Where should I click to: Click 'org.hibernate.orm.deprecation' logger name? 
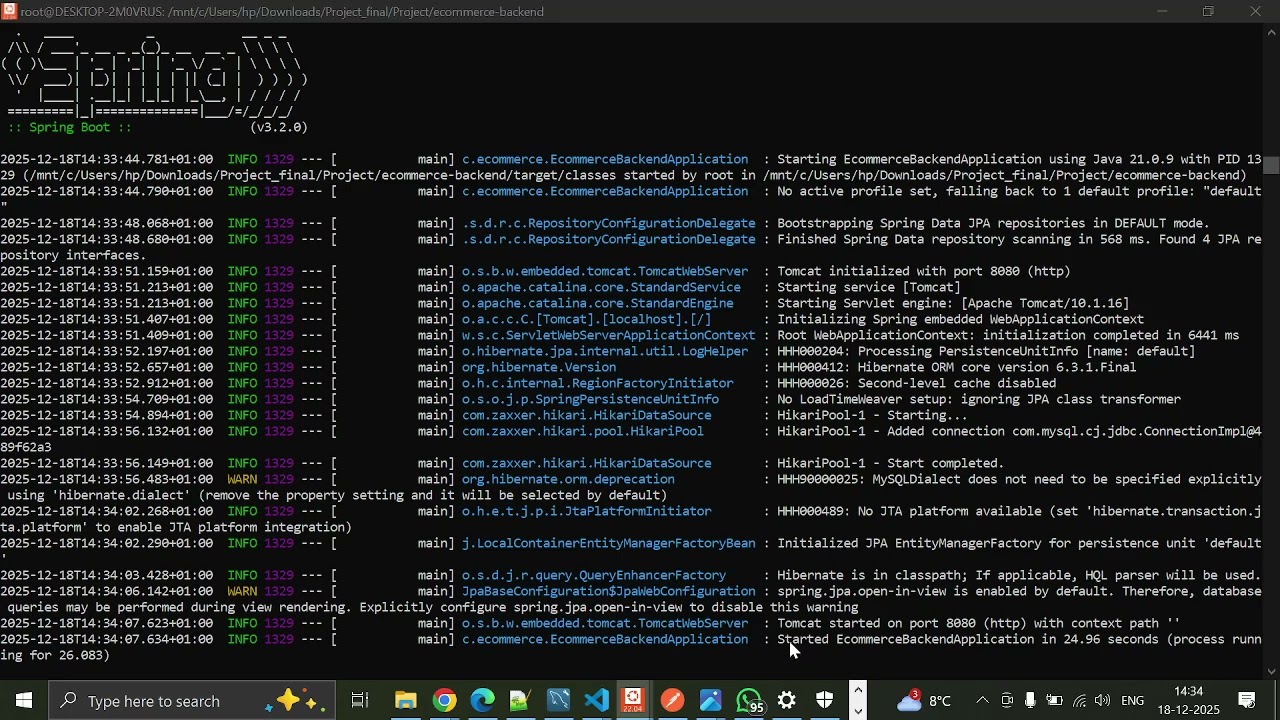[x=568, y=479]
